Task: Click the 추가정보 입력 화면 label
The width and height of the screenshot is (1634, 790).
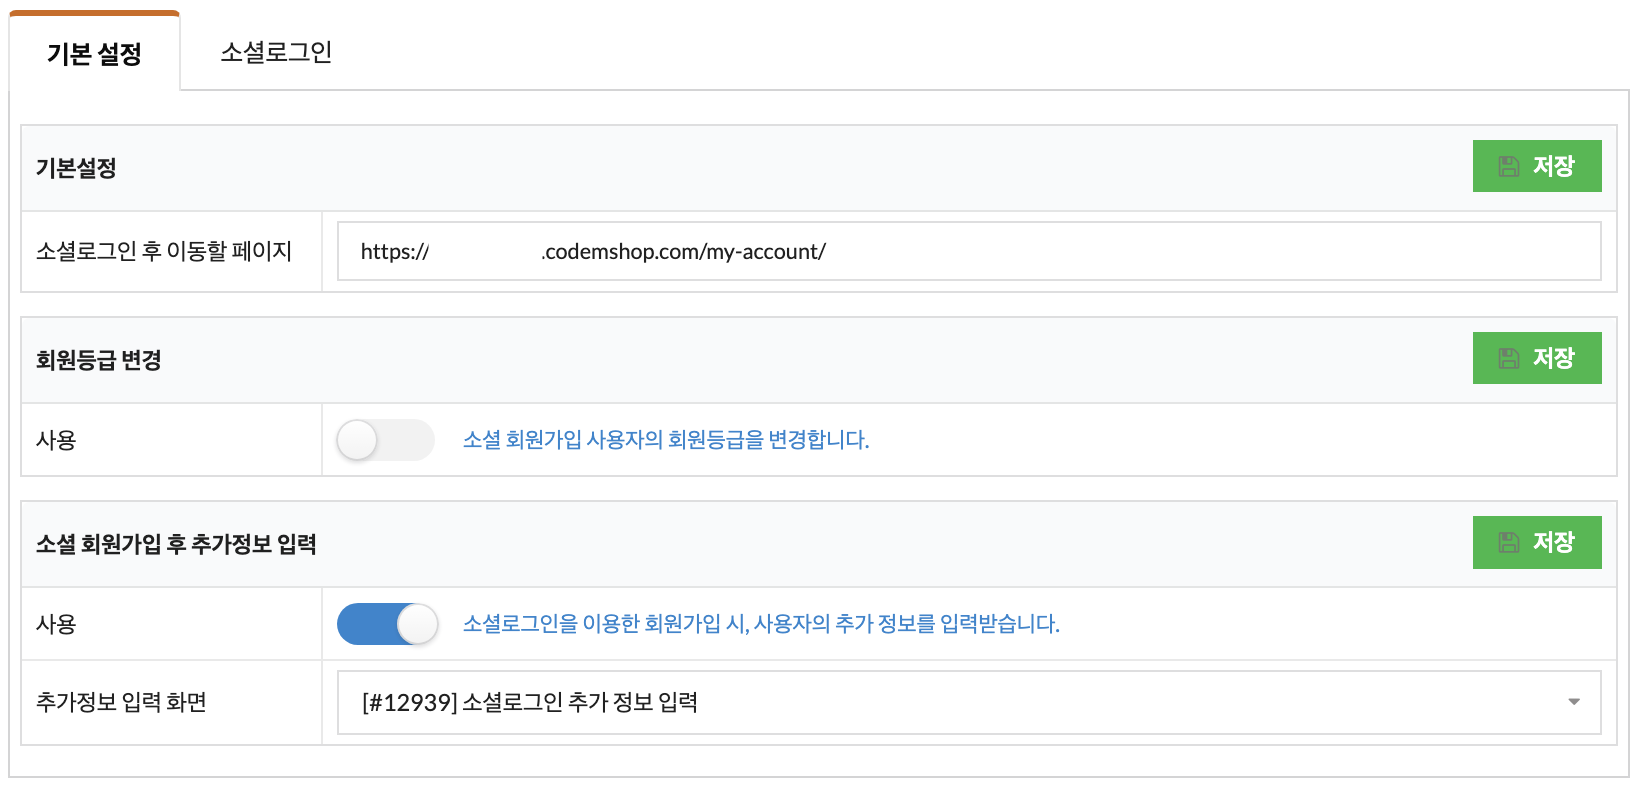Action: pos(121,702)
